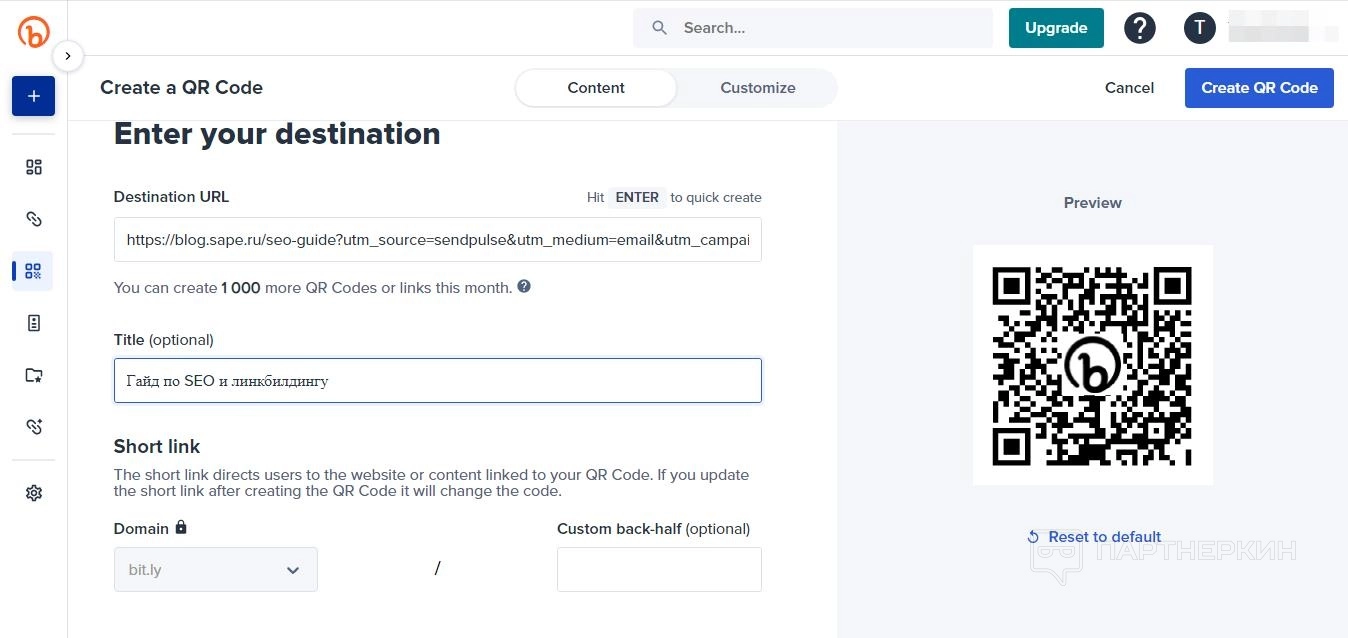Switch to the Customize tab
This screenshot has width=1348, height=638.
tap(758, 88)
